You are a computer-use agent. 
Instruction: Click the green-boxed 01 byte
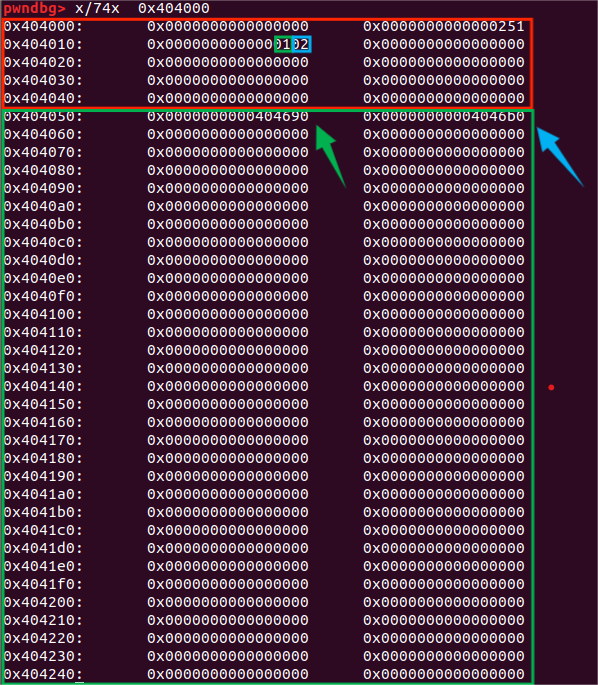[x=283, y=45]
